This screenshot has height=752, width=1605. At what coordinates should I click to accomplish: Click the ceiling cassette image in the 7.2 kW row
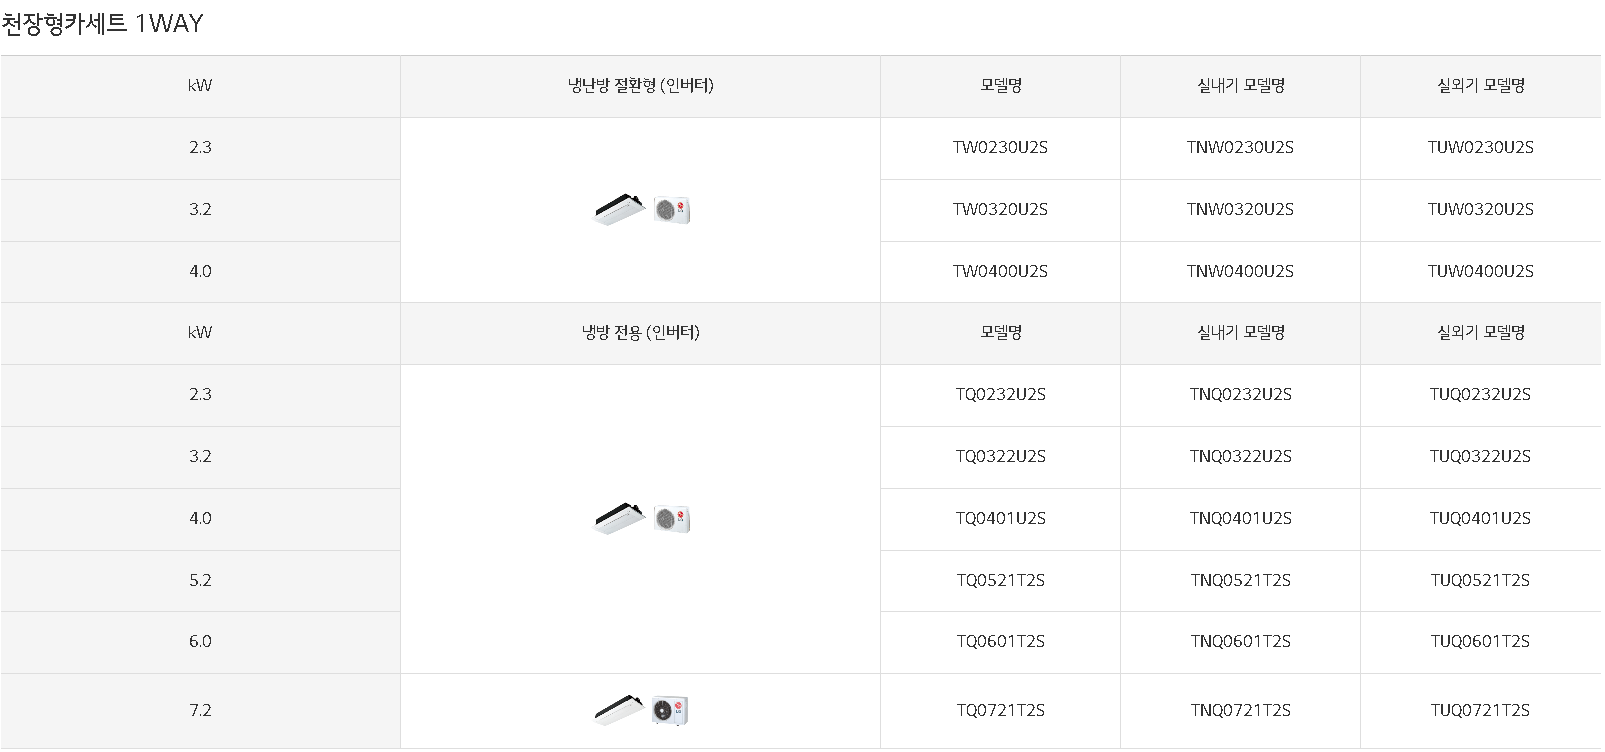620,710
